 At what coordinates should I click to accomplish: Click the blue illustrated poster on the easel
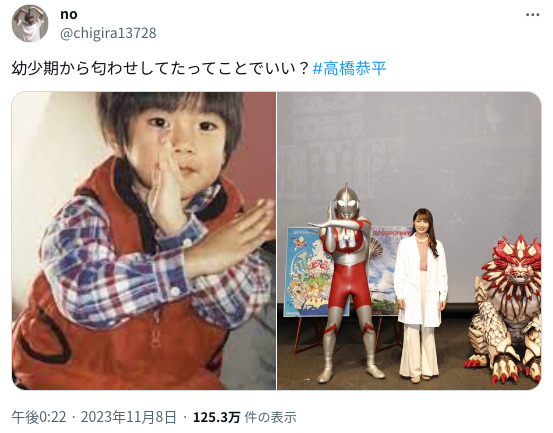click(x=308, y=272)
